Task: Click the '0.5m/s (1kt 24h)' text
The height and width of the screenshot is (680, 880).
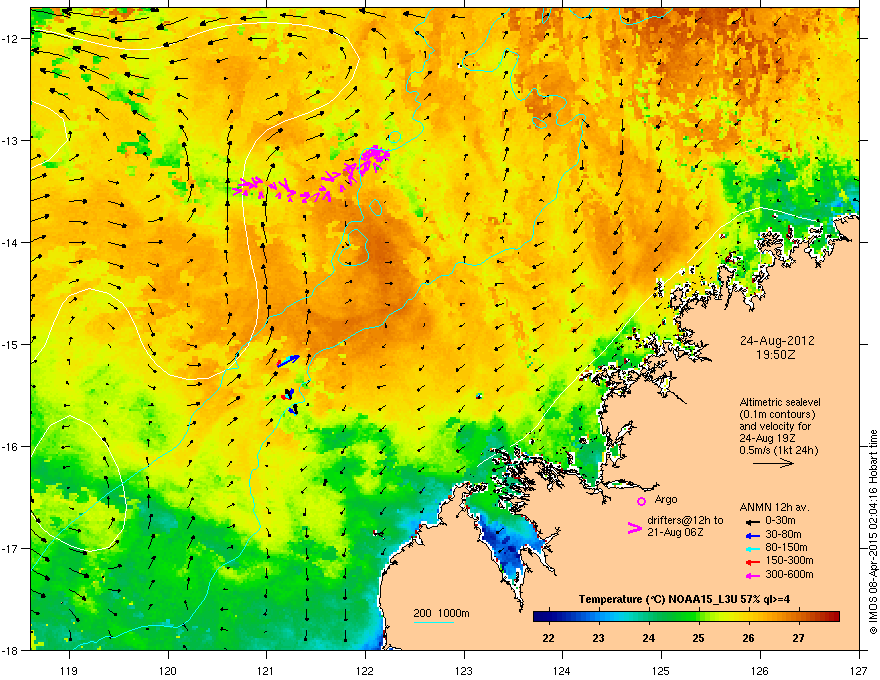Action: (x=778, y=450)
